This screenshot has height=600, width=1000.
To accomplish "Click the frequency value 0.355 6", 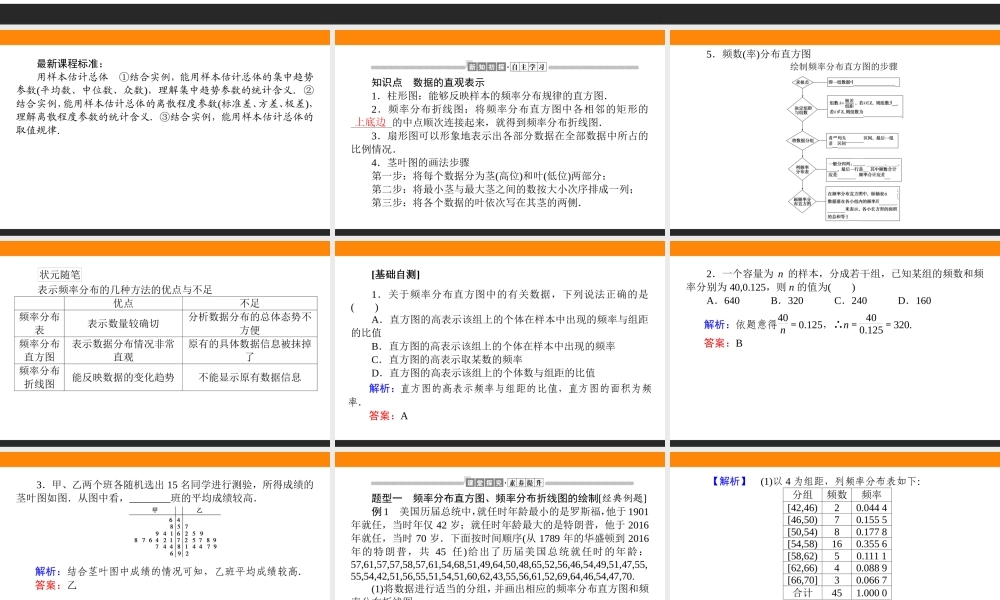I will 871,544.
